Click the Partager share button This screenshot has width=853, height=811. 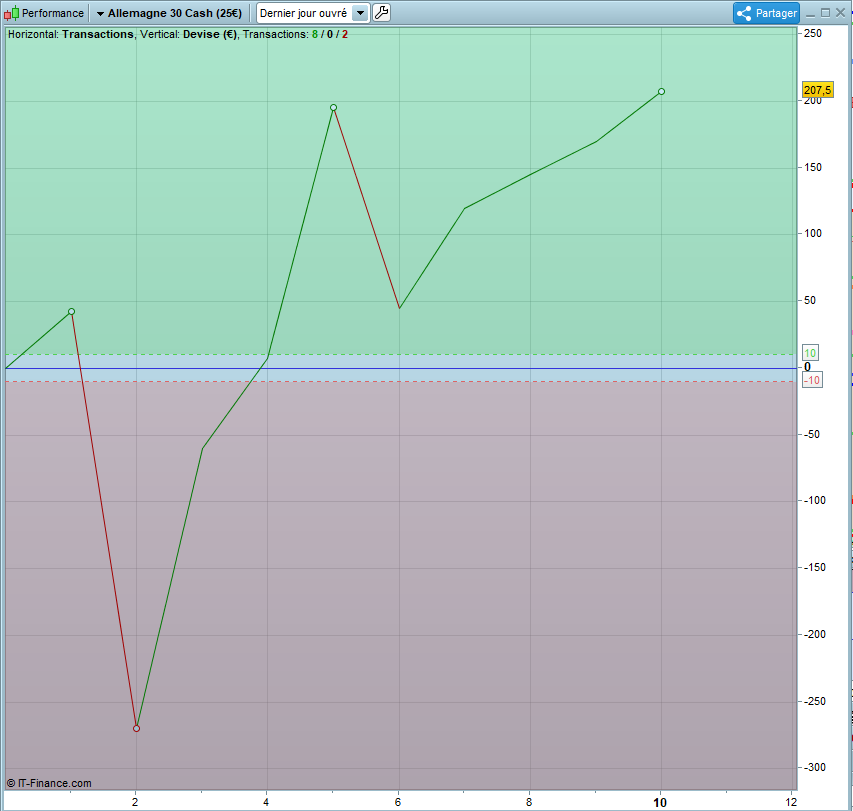click(766, 13)
